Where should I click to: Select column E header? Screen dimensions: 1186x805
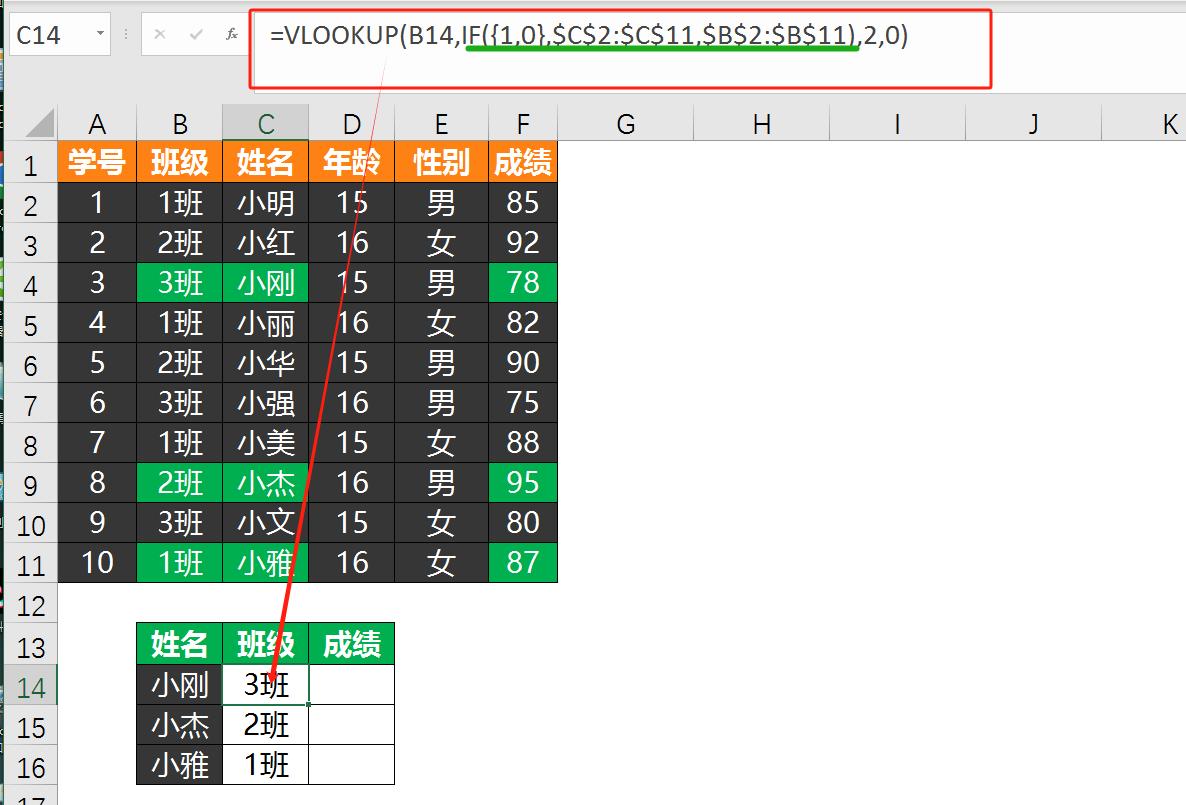click(441, 123)
